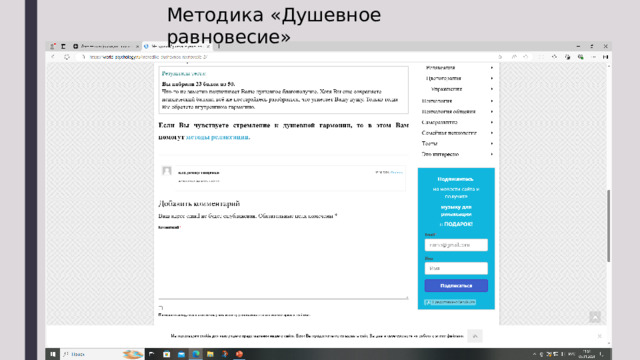The image size is (640, 360).
Task: Click the taskbar search box
Action: (x=102, y=354)
